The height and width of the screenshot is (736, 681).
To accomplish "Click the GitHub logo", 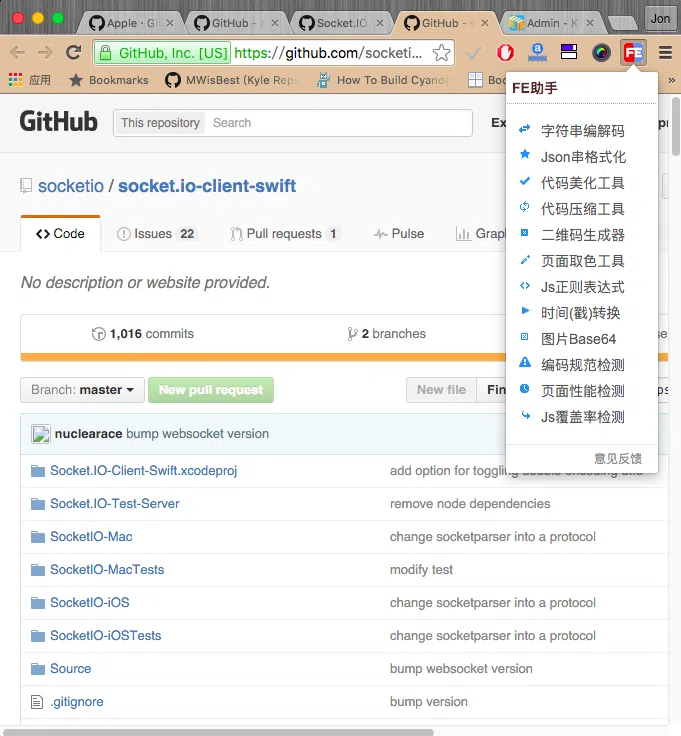I will (x=59, y=122).
